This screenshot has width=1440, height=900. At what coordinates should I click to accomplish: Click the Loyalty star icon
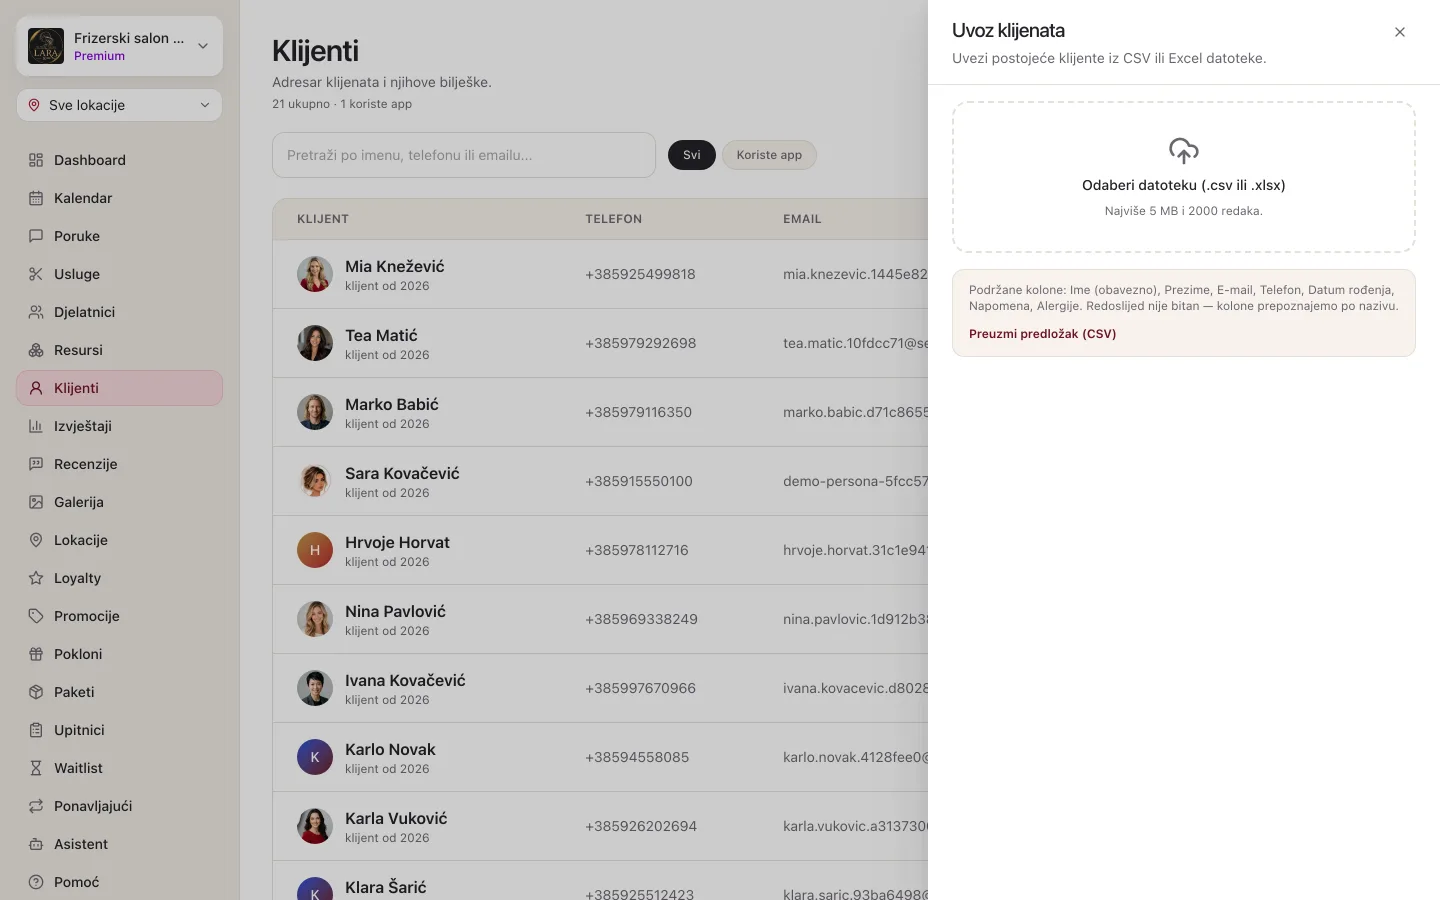[36, 578]
